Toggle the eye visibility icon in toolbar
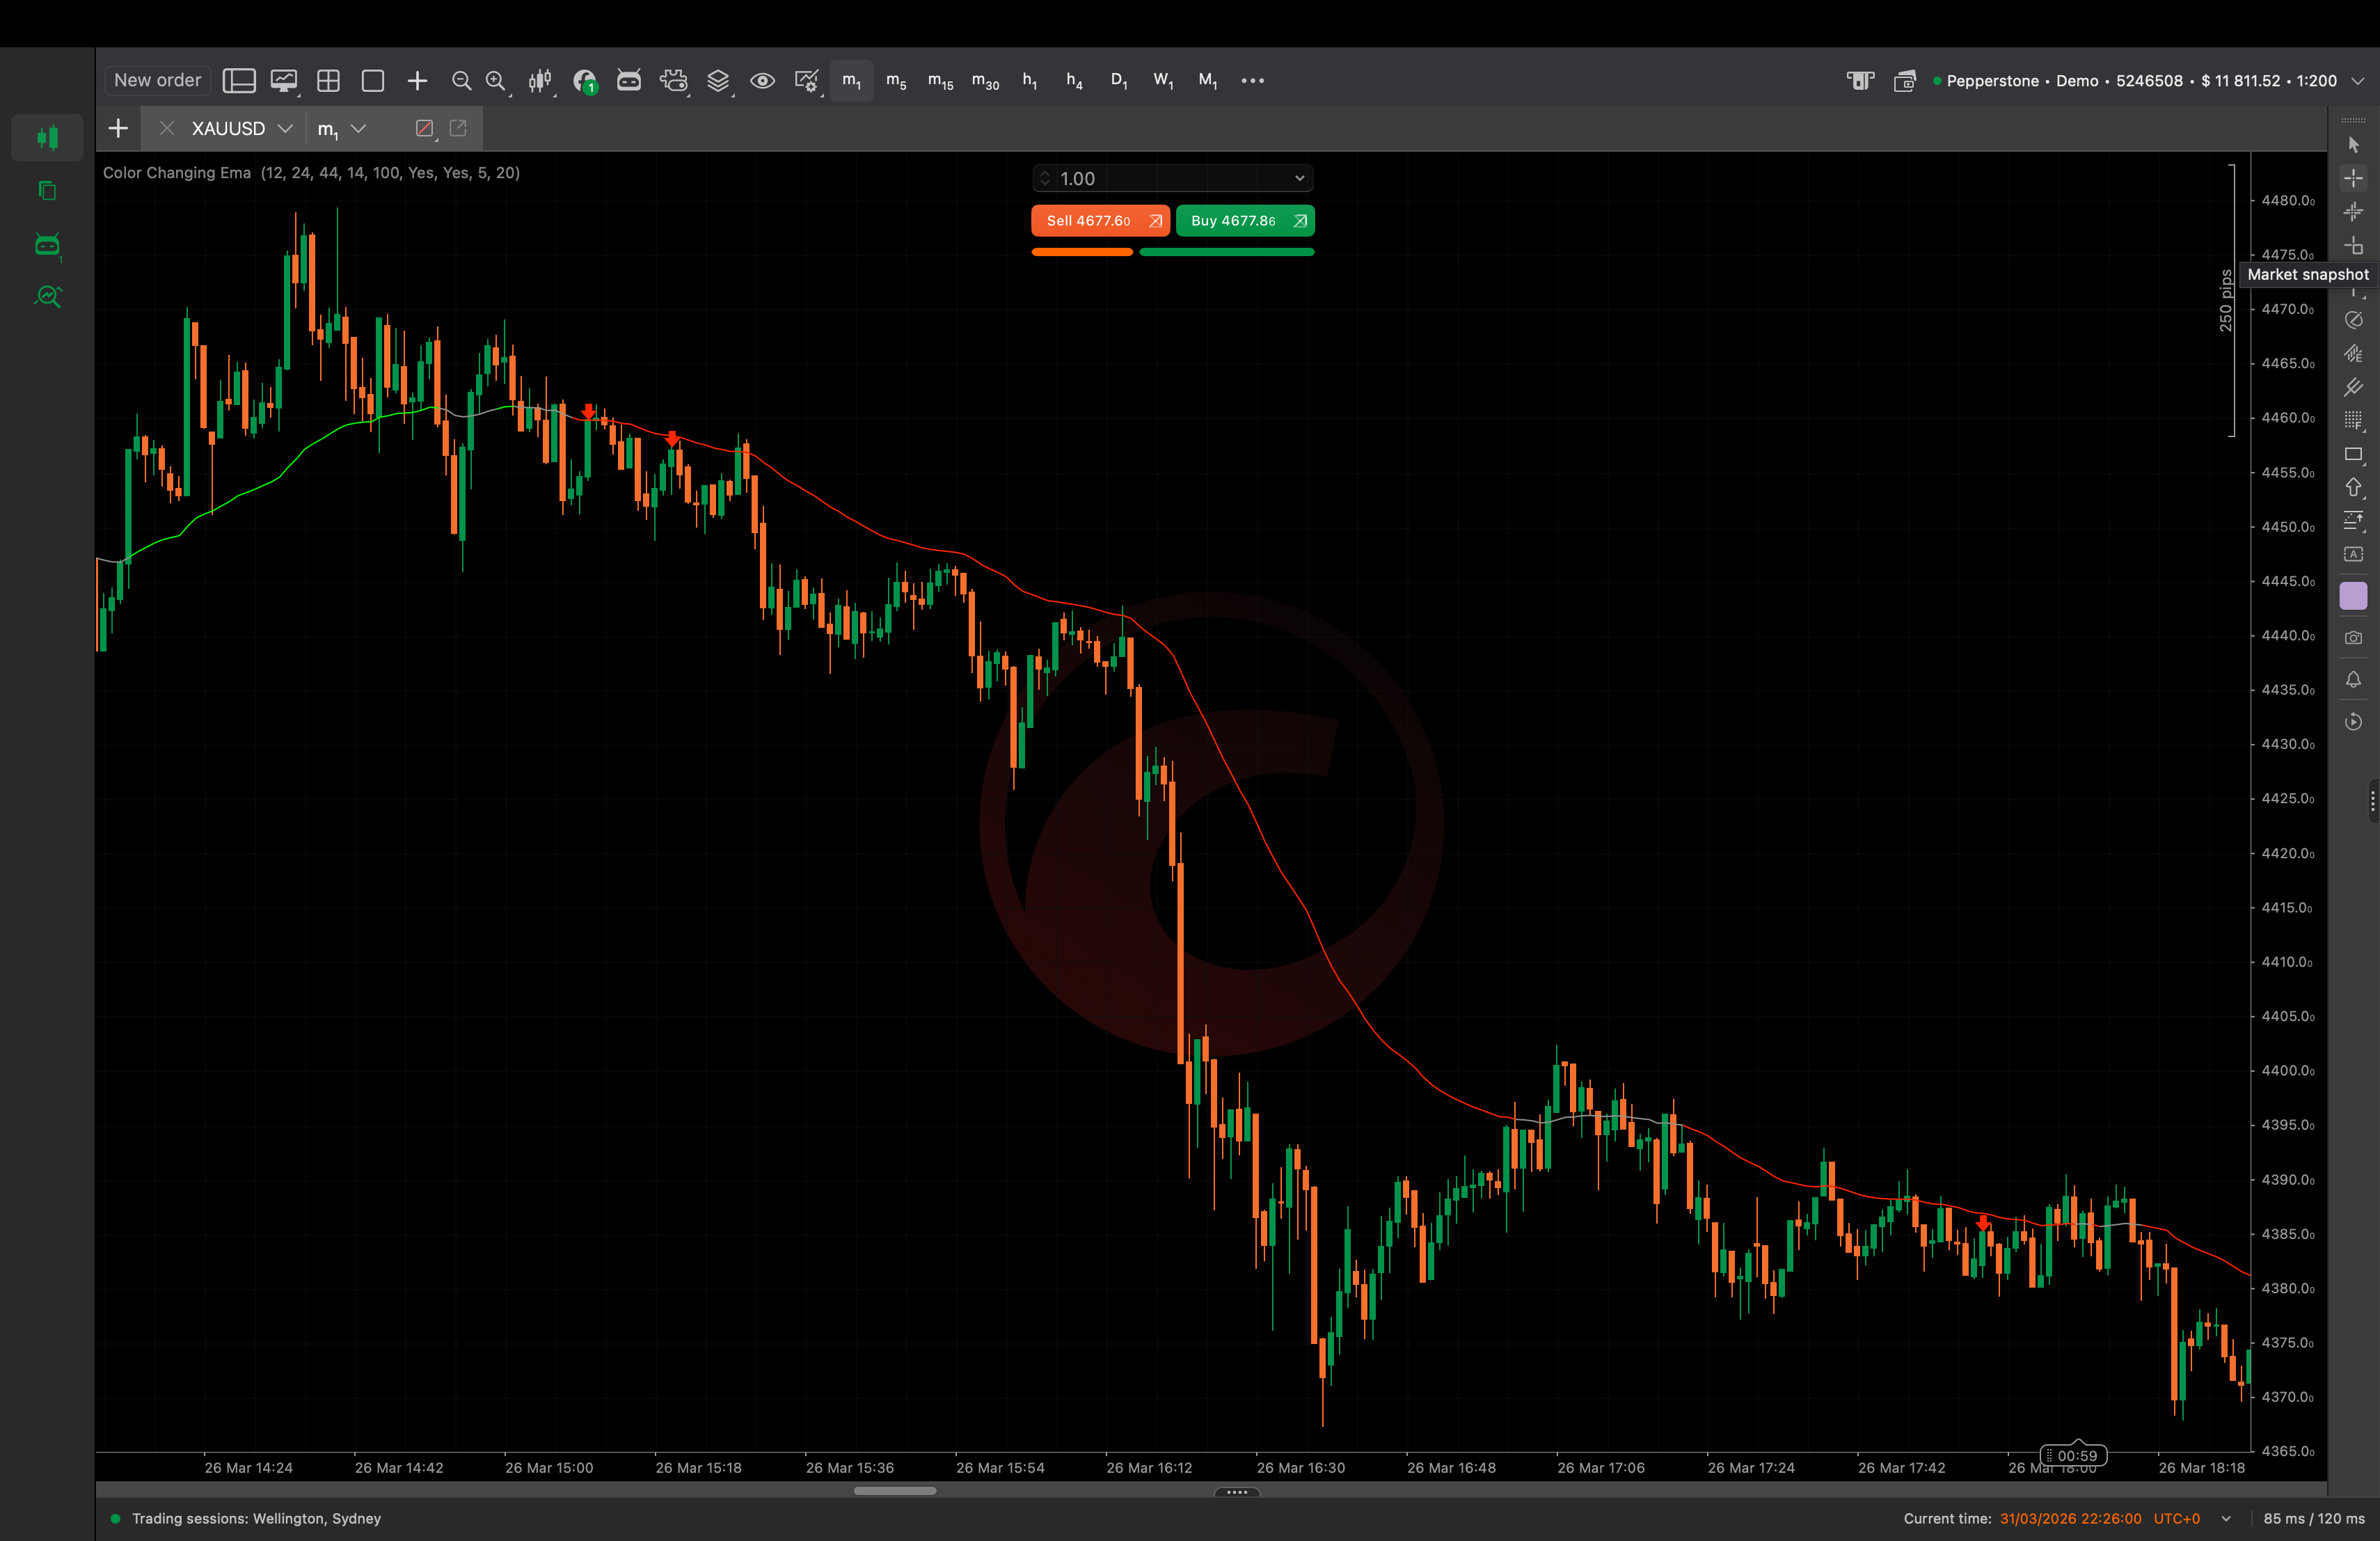Viewport: 2380px width, 1541px height. [762, 81]
